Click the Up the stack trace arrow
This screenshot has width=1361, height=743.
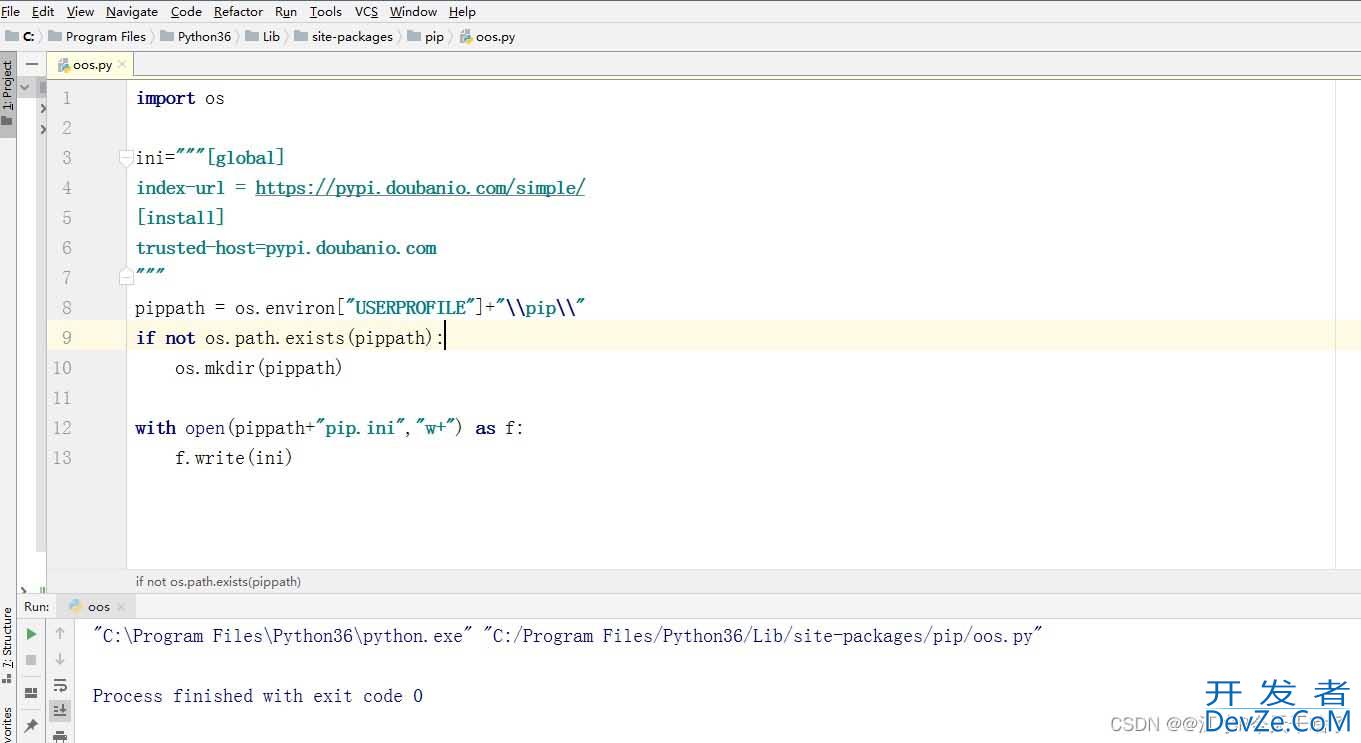coord(60,633)
